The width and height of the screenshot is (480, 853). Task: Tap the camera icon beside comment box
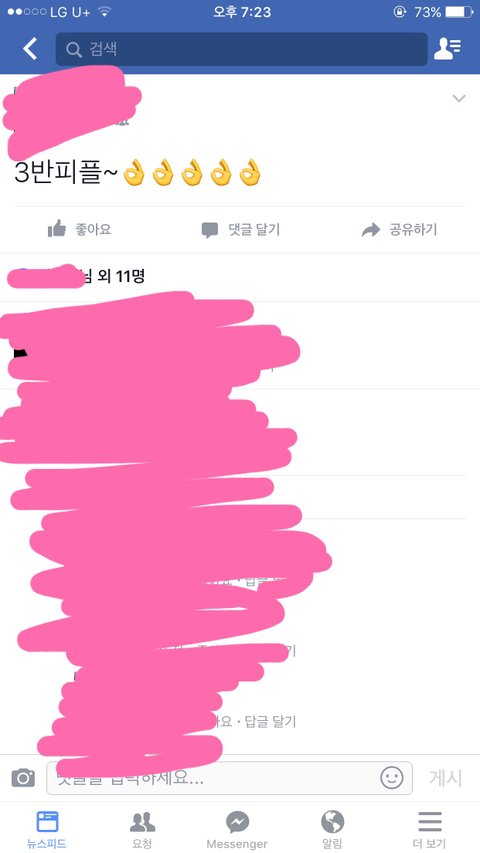(x=23, y=777)
